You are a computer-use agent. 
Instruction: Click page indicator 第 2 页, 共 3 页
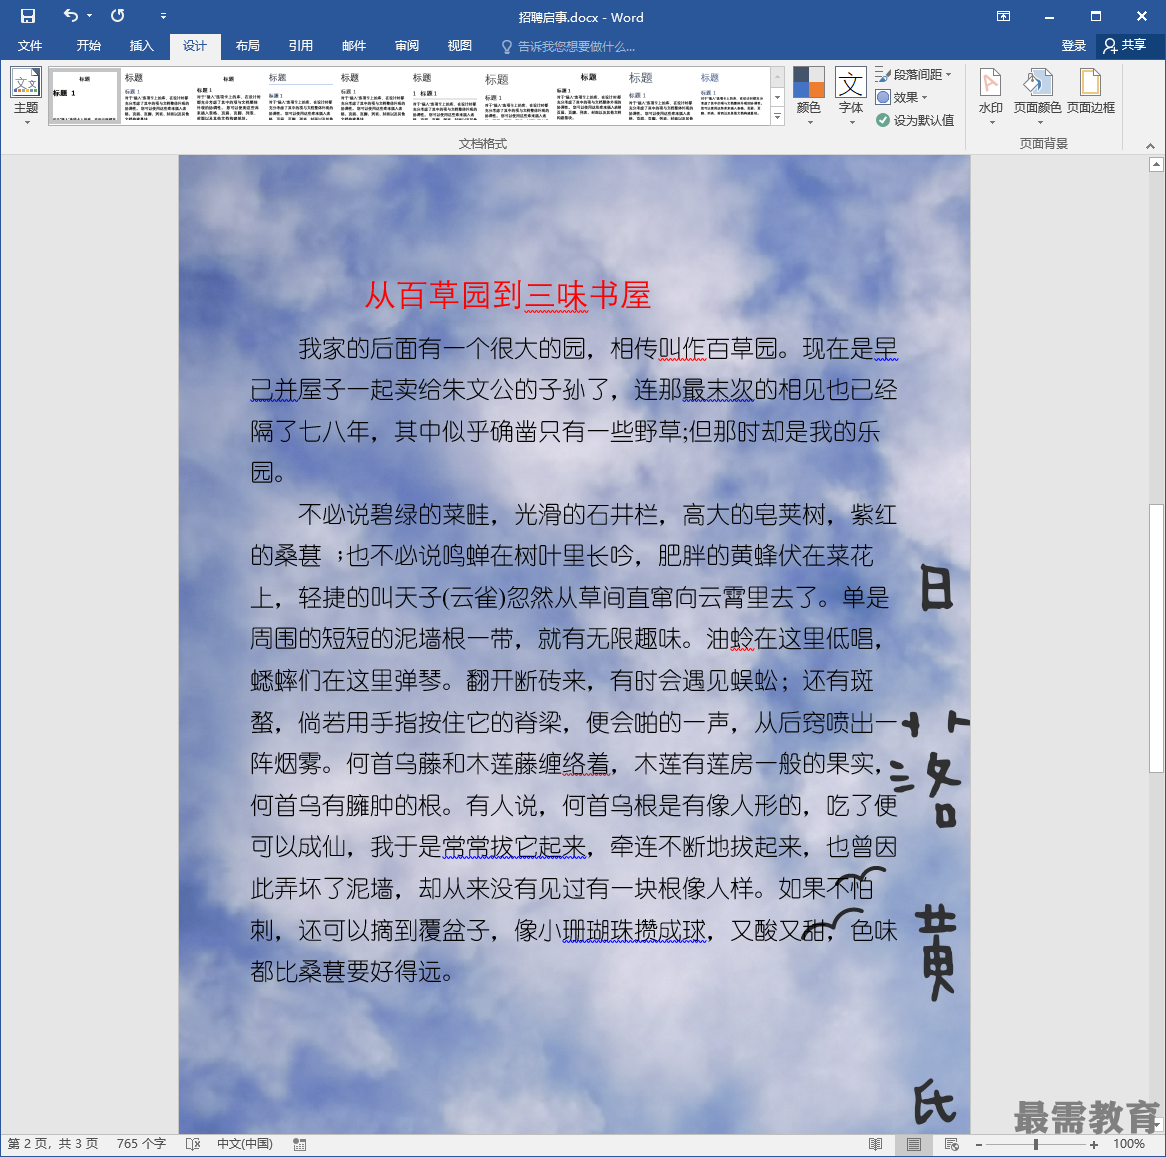point(53,1144)
